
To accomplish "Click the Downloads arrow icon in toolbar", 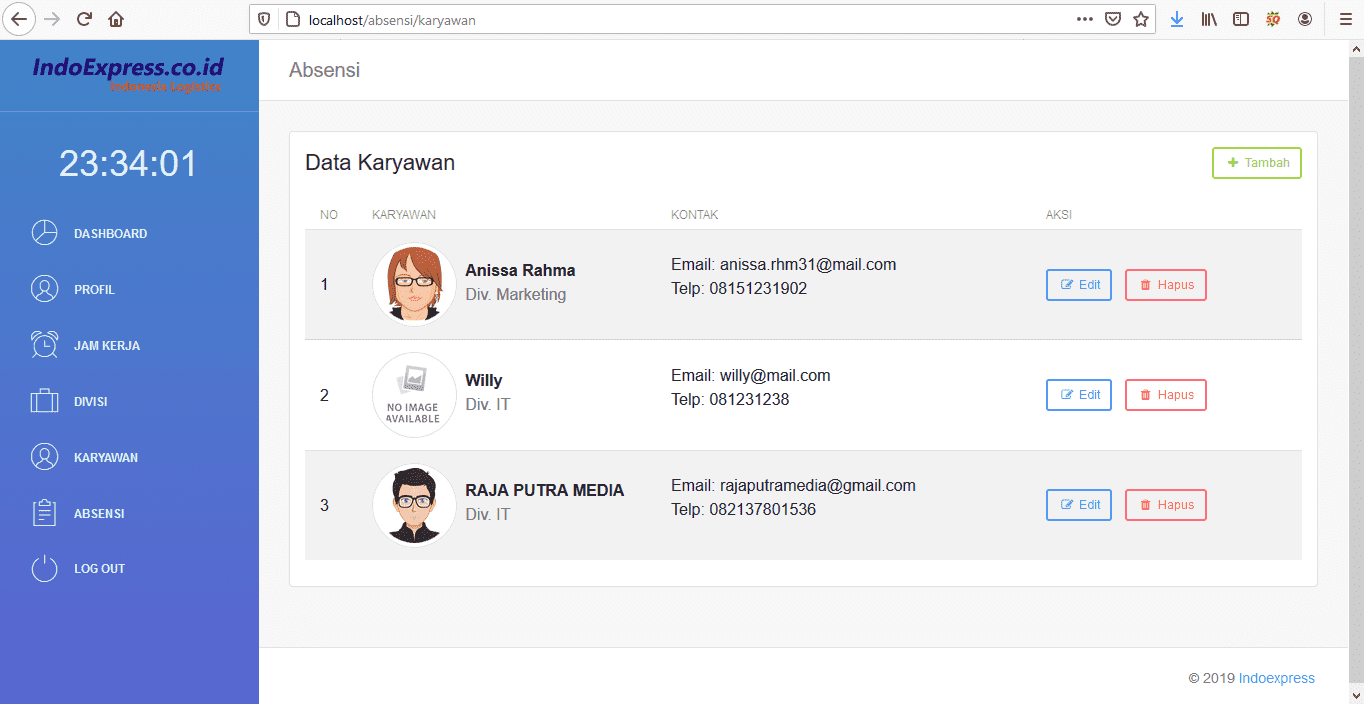I will pyautogui.click(x=1176, y=19).
